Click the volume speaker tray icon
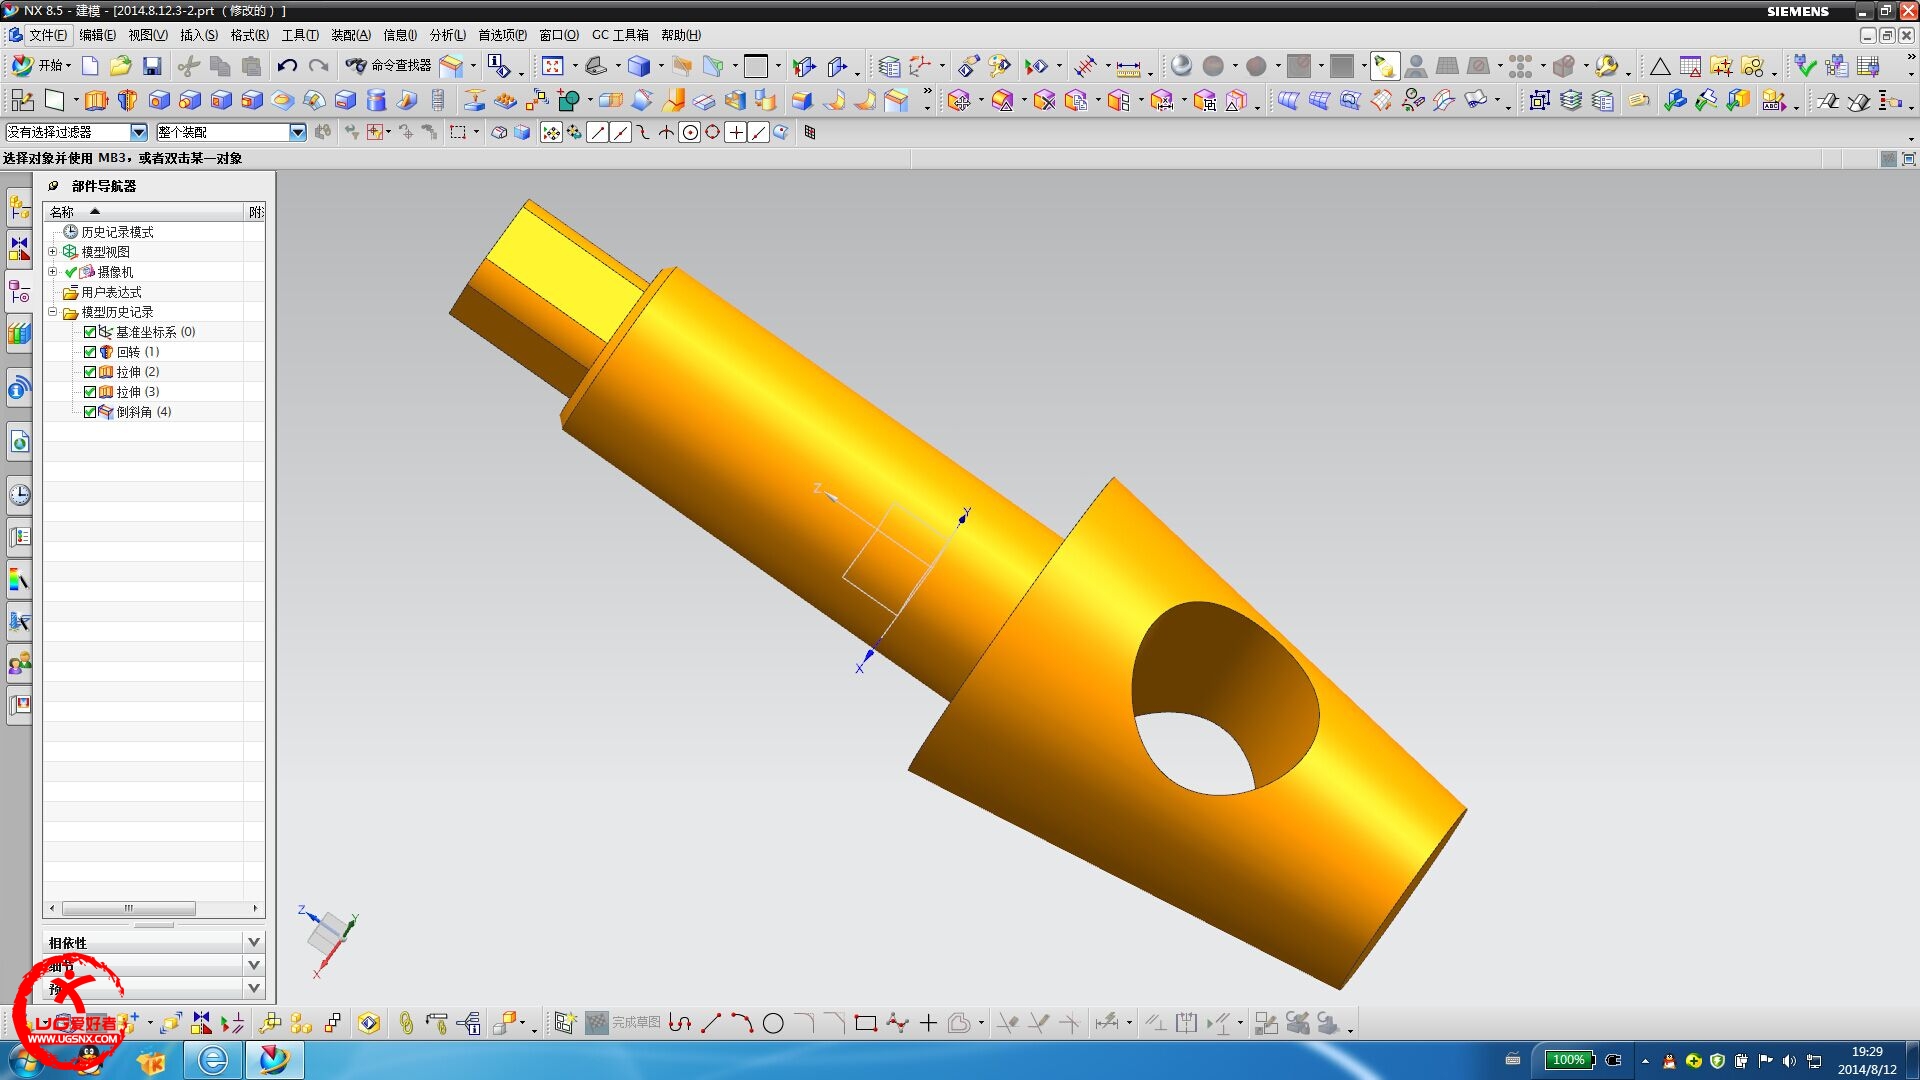 point(1789,1061)
